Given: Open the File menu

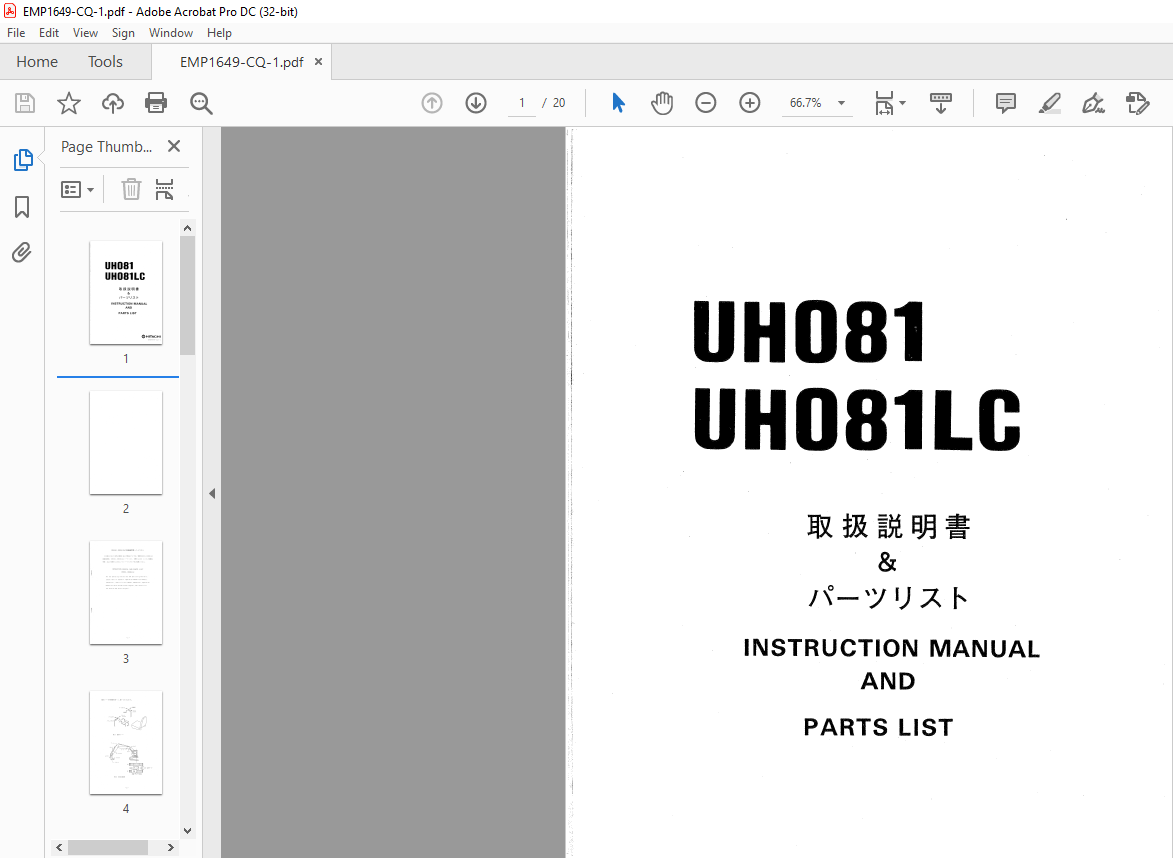Looking at the screenshot, I should pyautogui.click(x=16, y=33).
